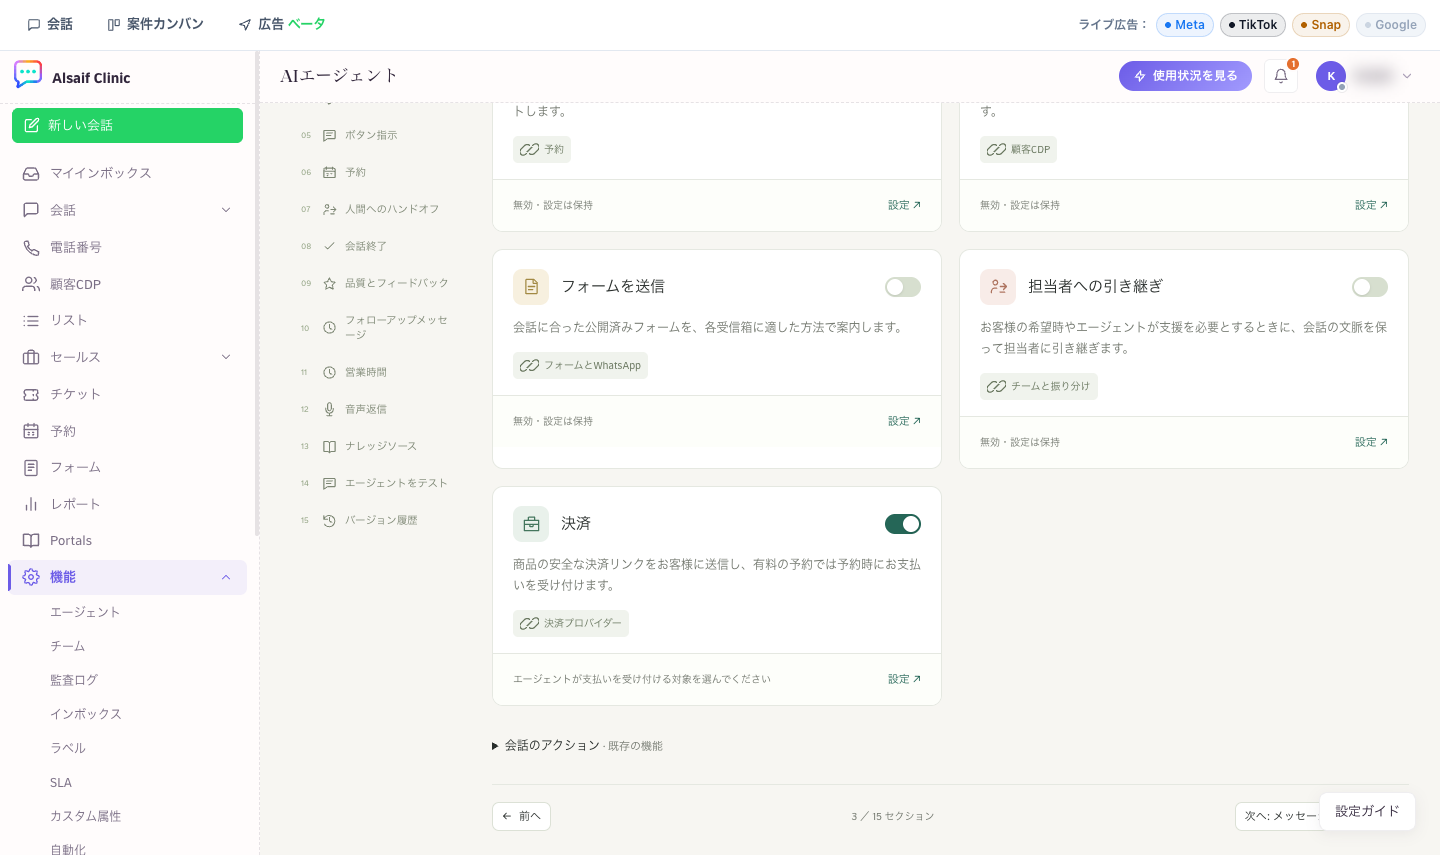1440x855 pixels.
Task: Open the notification bell
Action: 1281,76
